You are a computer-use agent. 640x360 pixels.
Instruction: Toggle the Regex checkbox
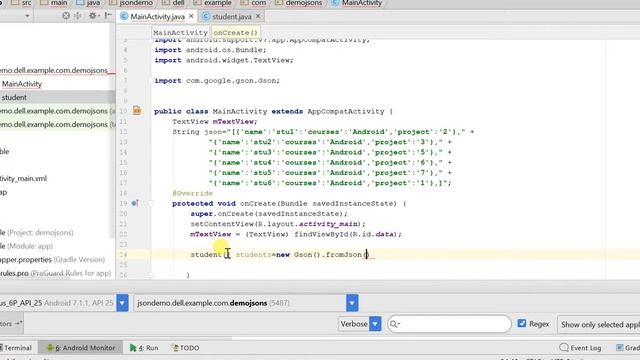(522, 323)
